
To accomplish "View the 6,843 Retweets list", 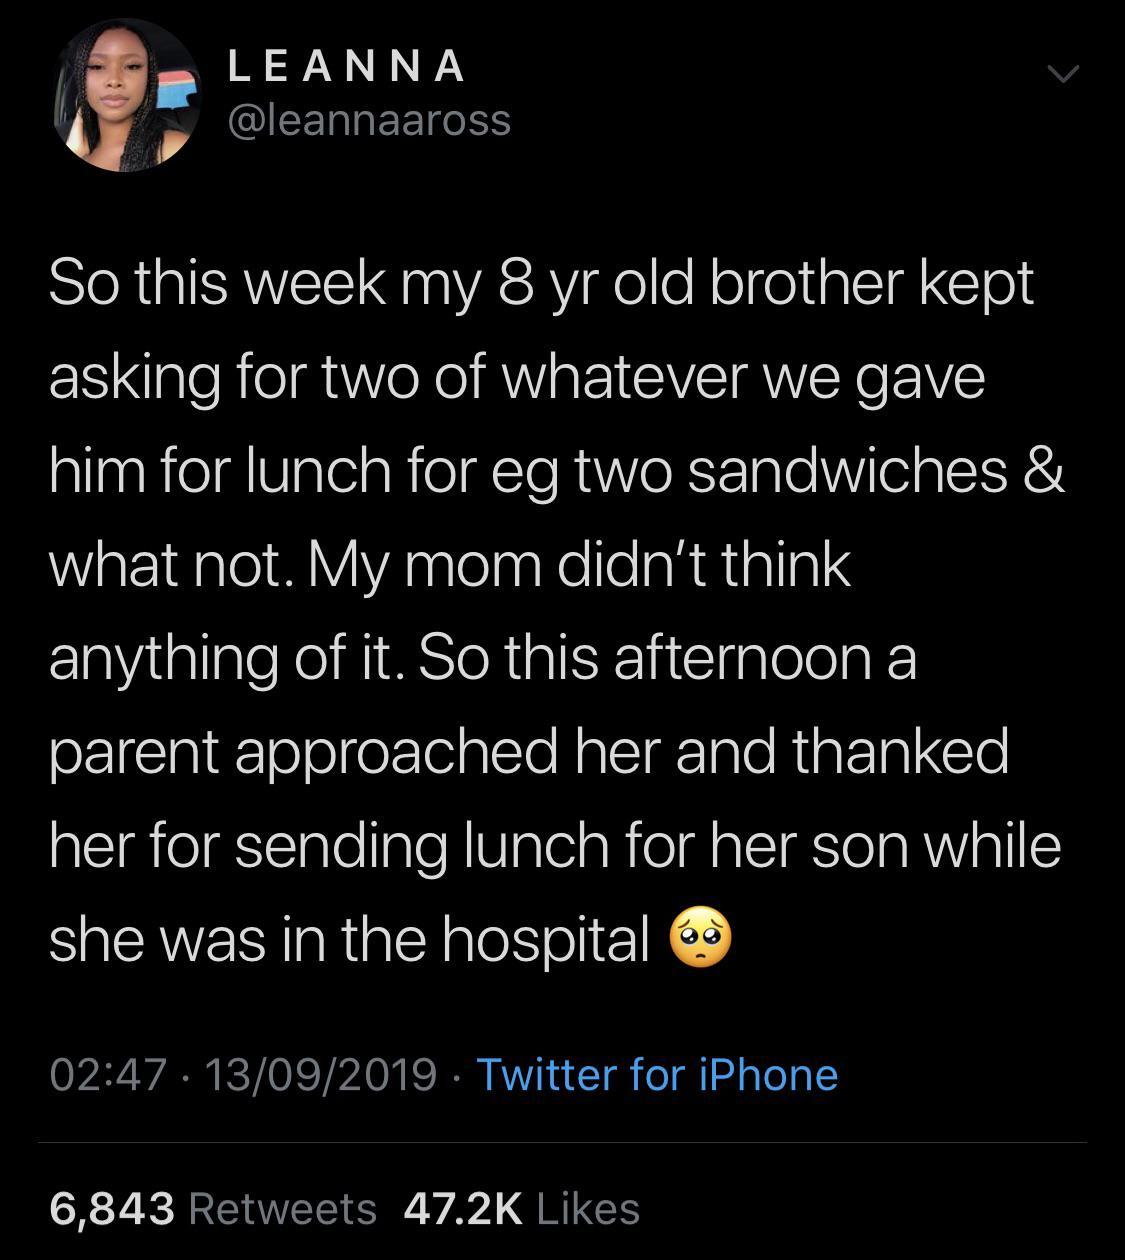I will 213,1208.
